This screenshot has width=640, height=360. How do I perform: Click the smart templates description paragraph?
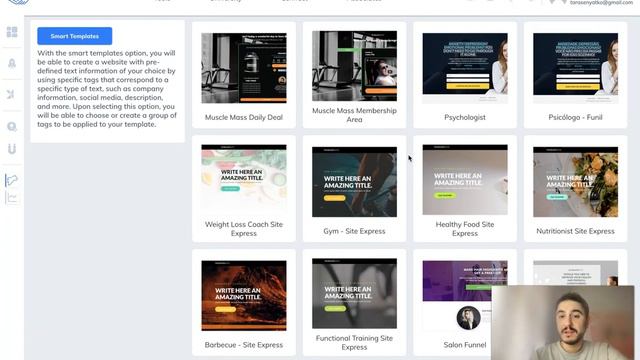pyautogui.click(x=107, y=89)
